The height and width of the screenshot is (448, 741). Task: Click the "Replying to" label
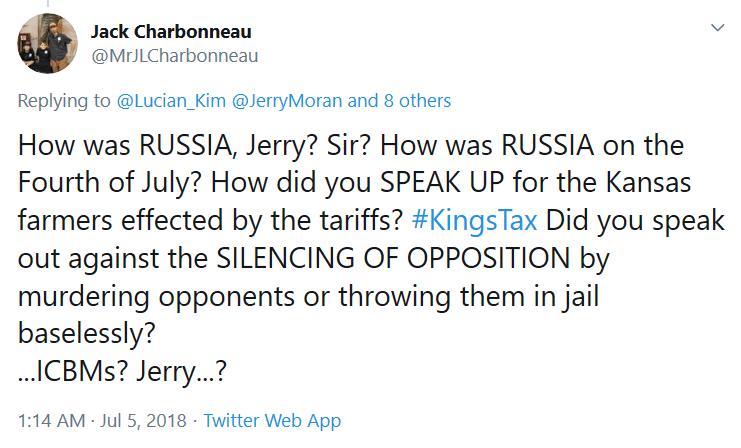64,101
